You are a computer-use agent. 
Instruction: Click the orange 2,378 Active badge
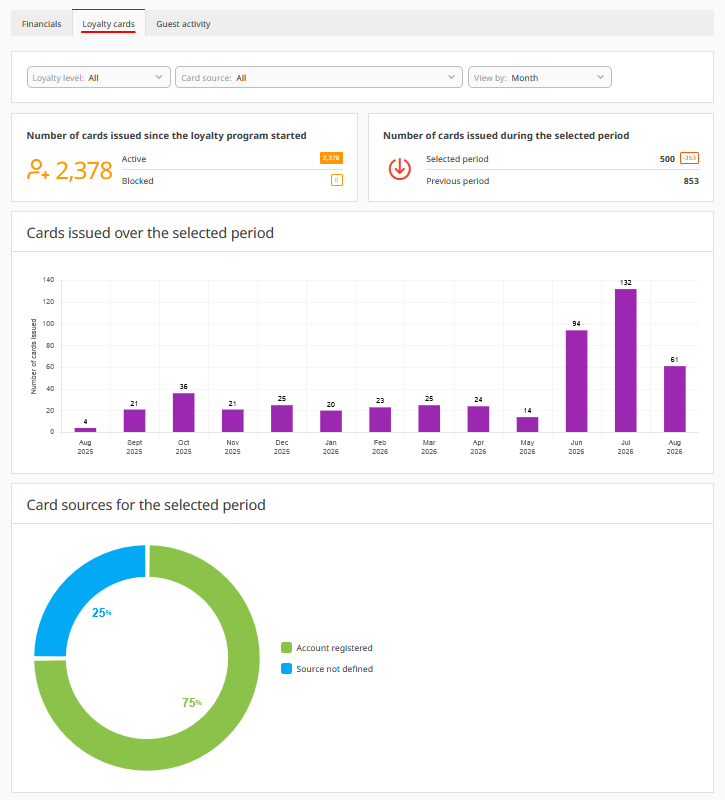point(331,158)
